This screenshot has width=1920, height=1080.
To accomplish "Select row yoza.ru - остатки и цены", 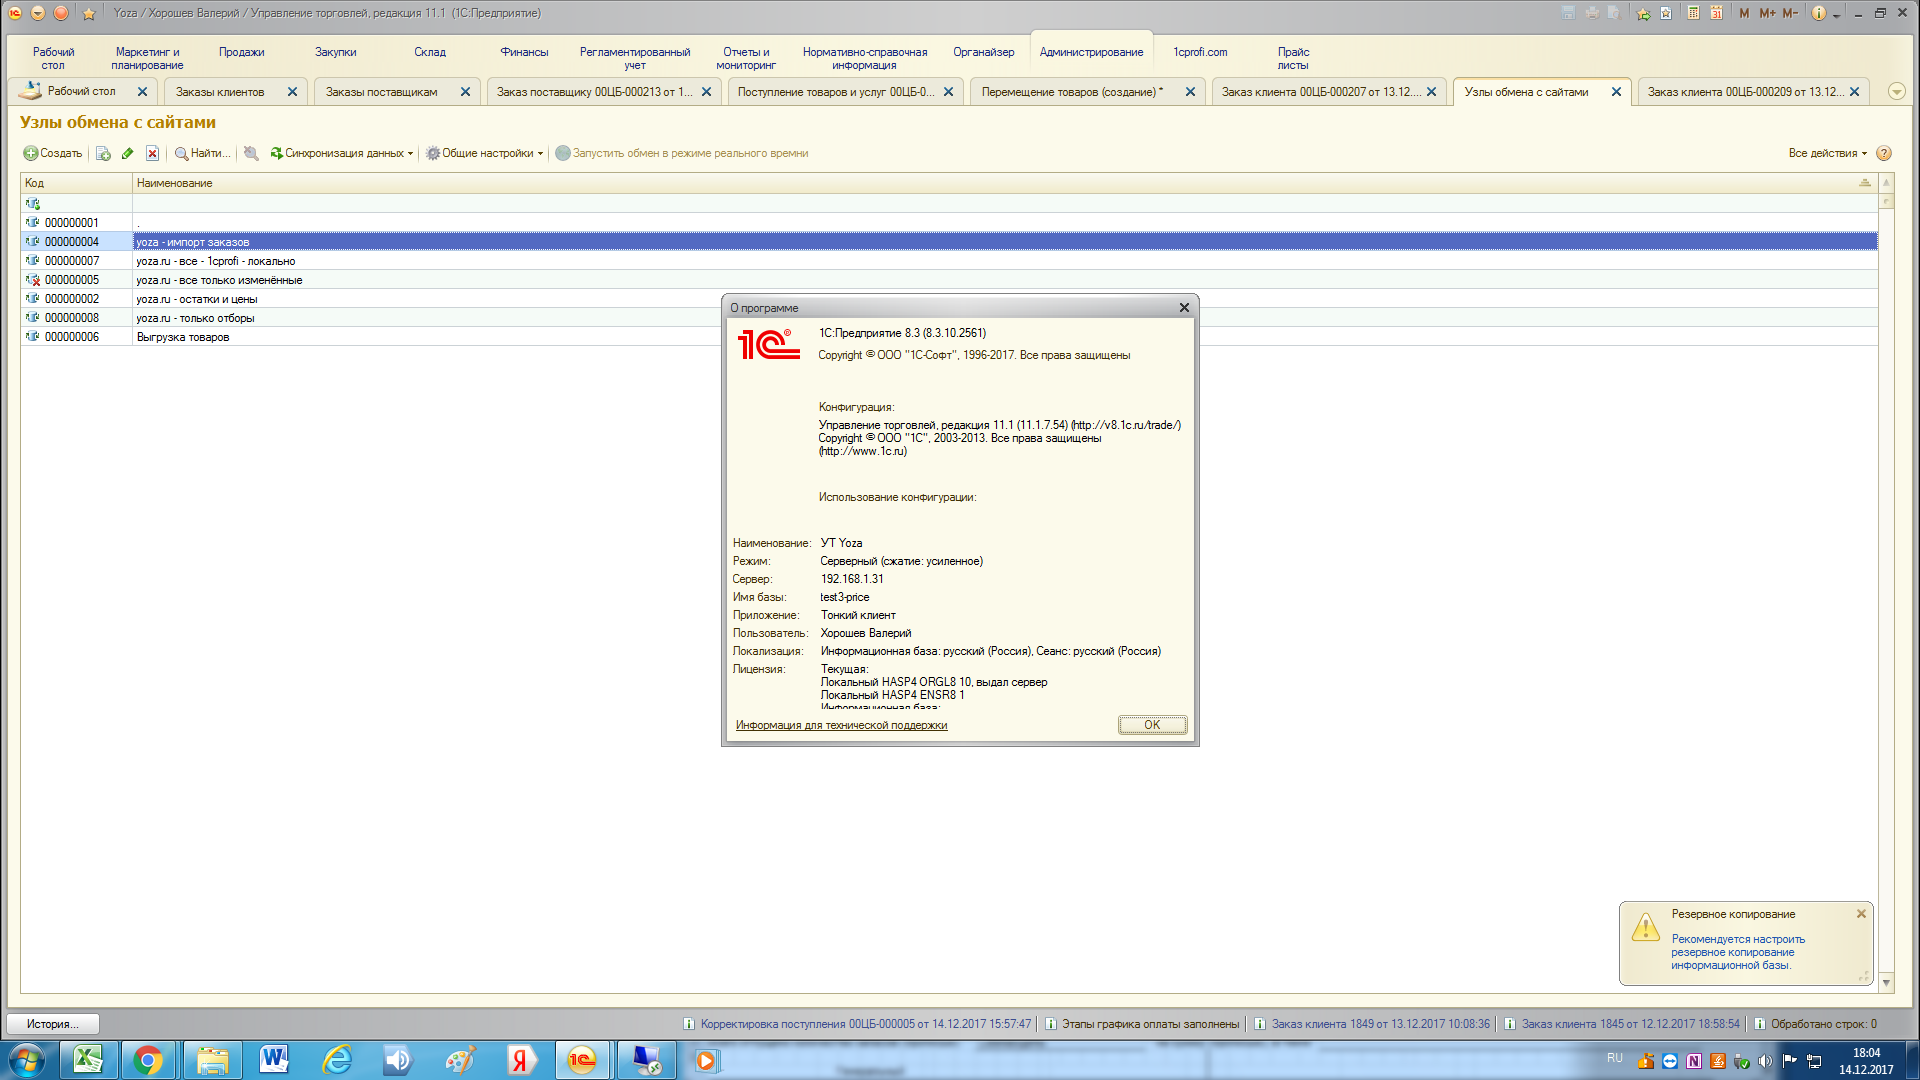I will point(197,299).
